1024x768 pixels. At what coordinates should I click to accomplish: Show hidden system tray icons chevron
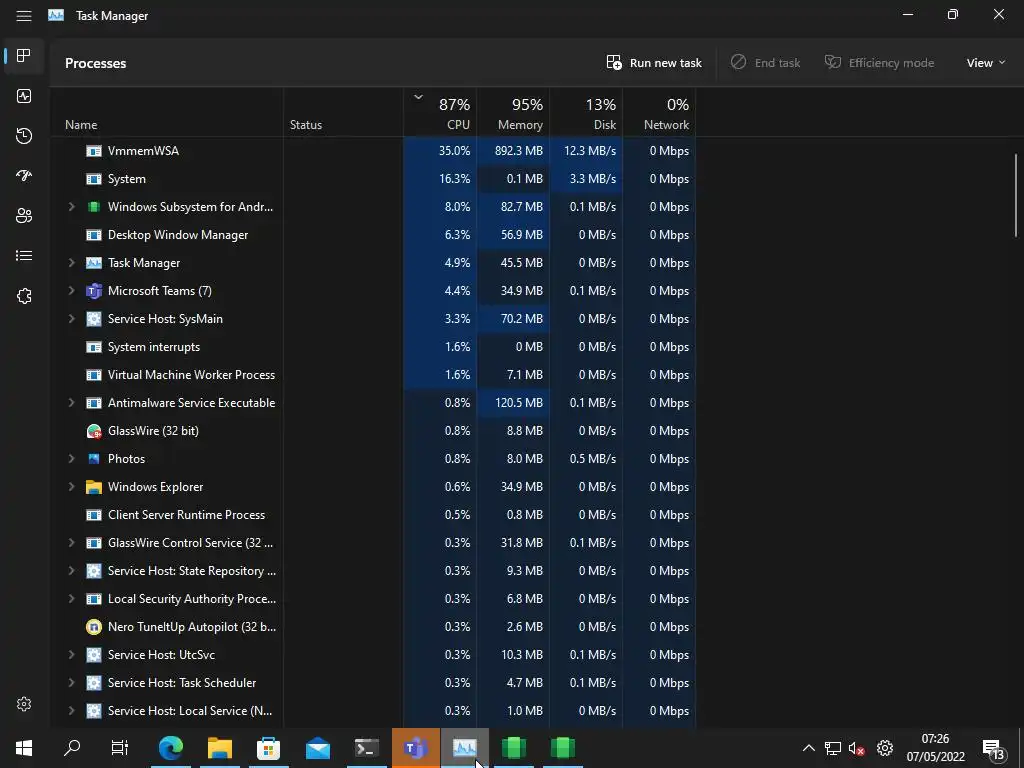pyautogui.click(x=808, y=748)
